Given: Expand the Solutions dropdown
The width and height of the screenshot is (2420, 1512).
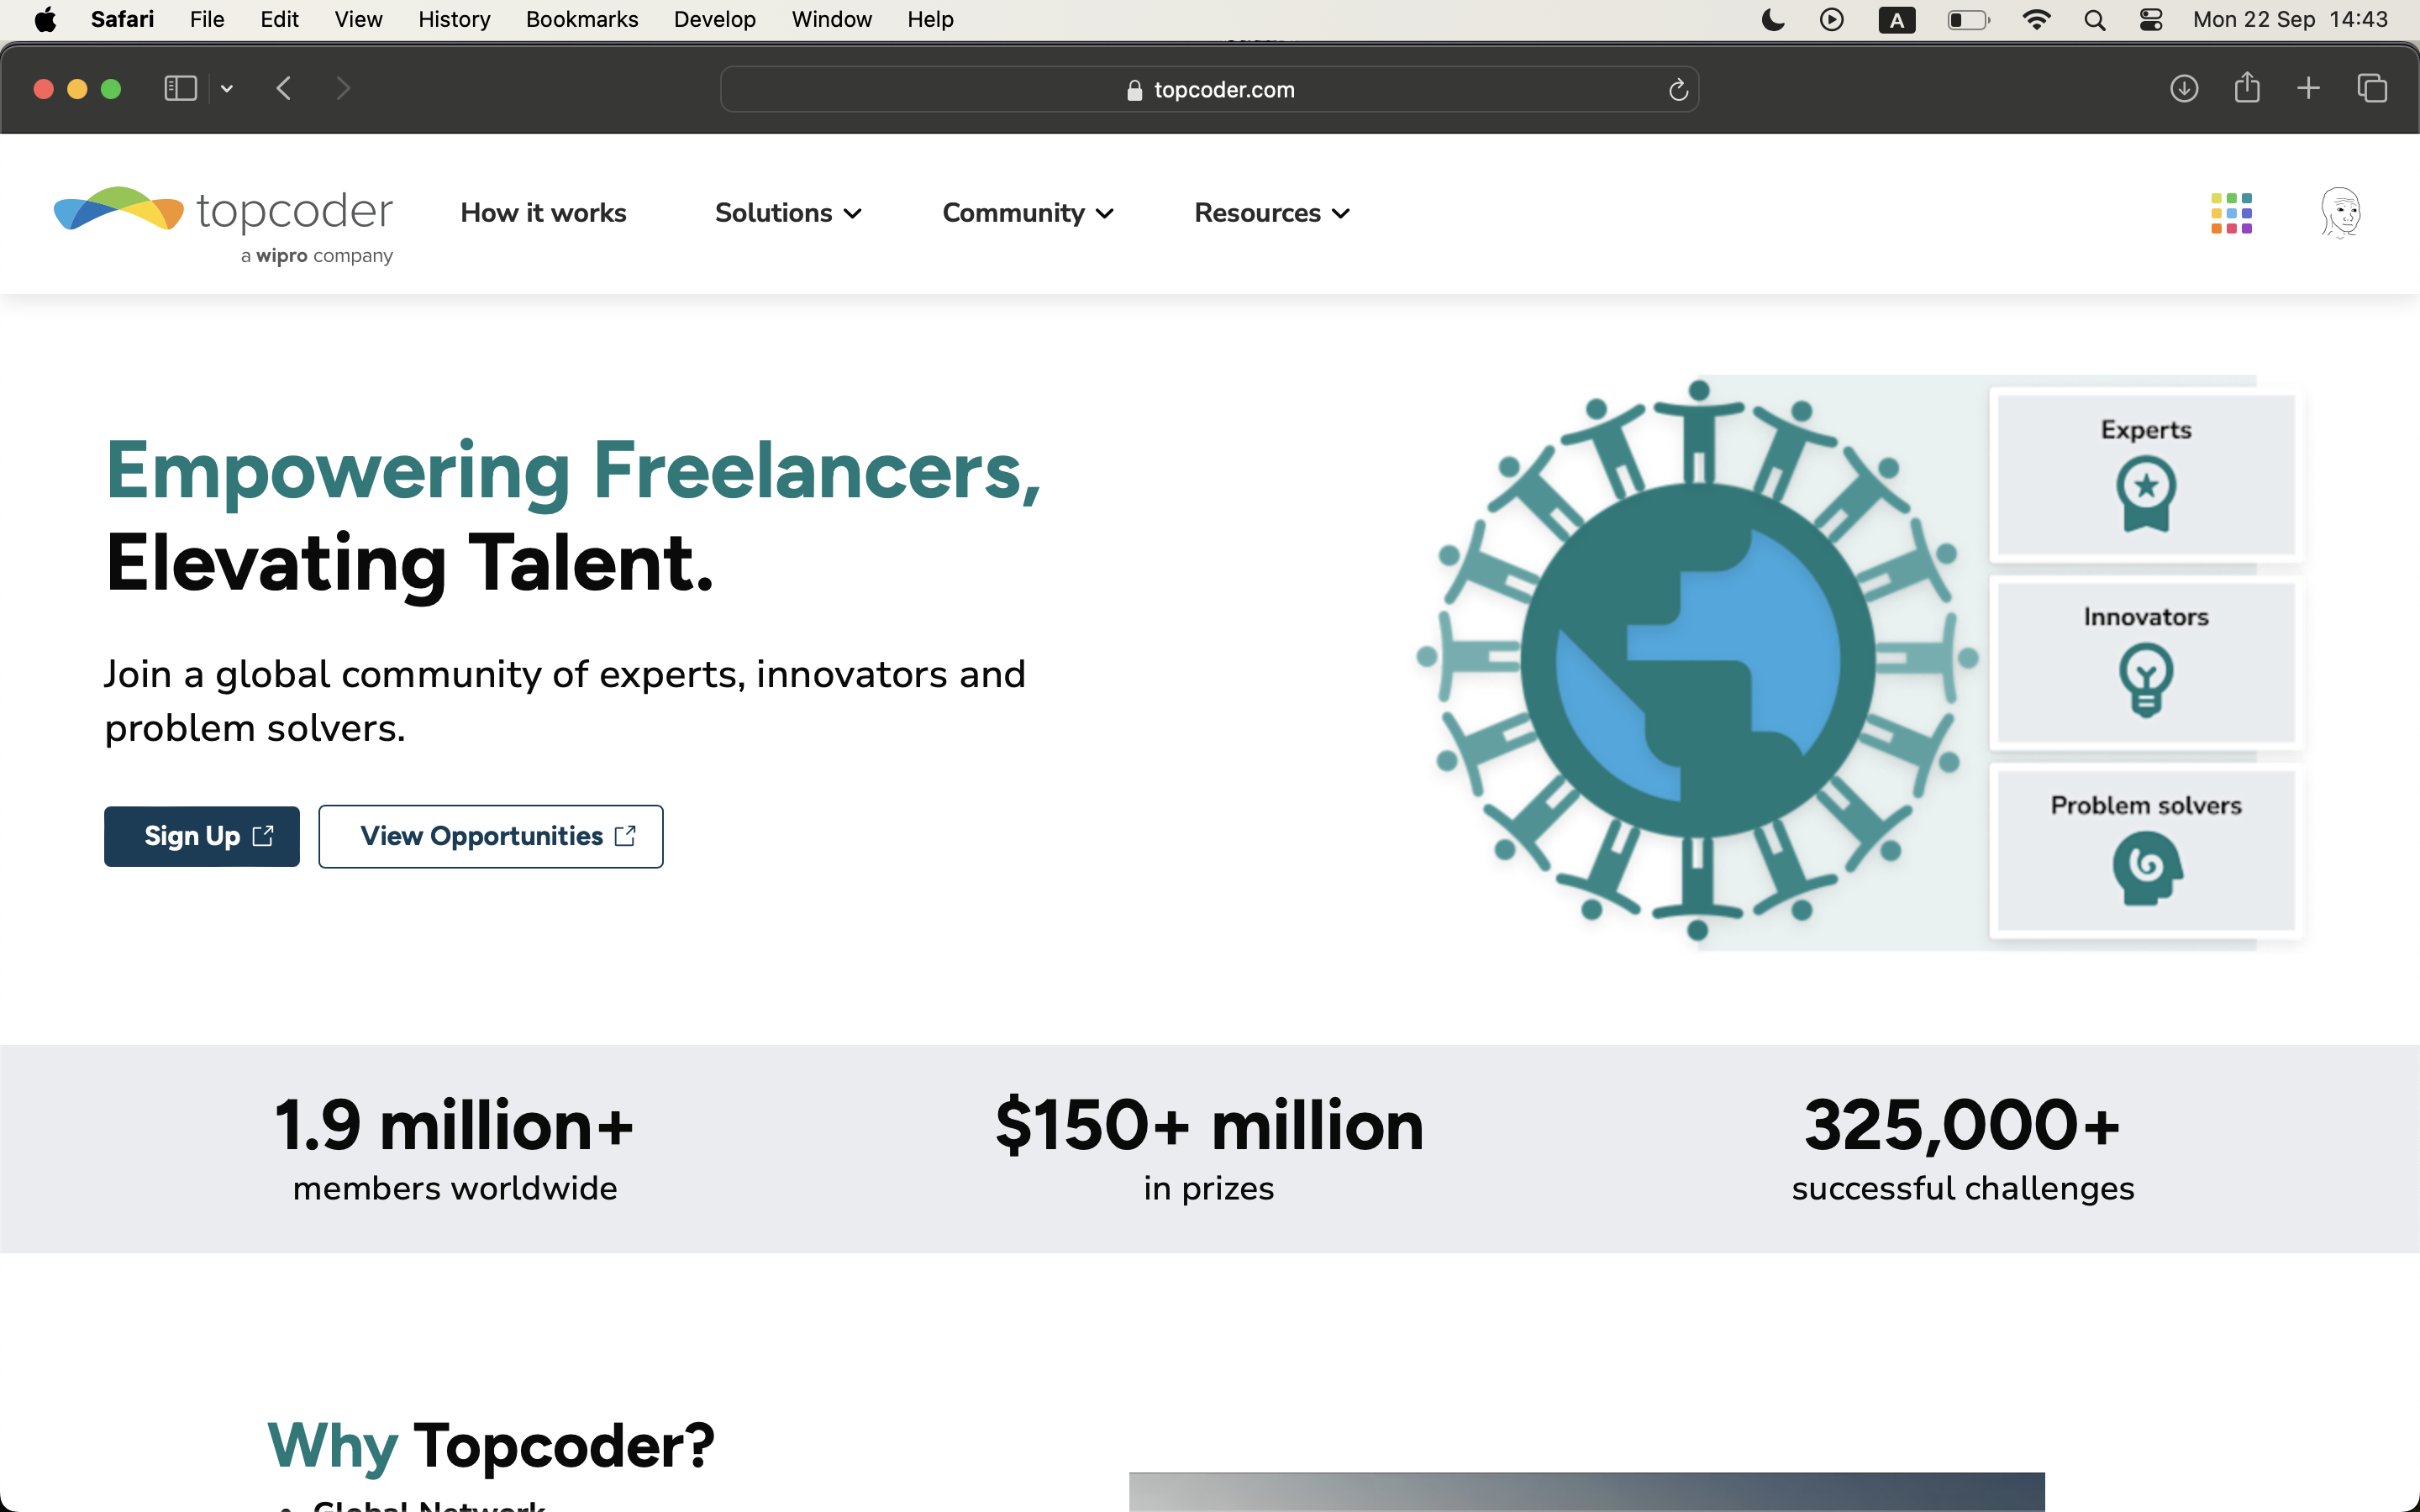Looking at the screenshot, I should click(x=788, y=213).
